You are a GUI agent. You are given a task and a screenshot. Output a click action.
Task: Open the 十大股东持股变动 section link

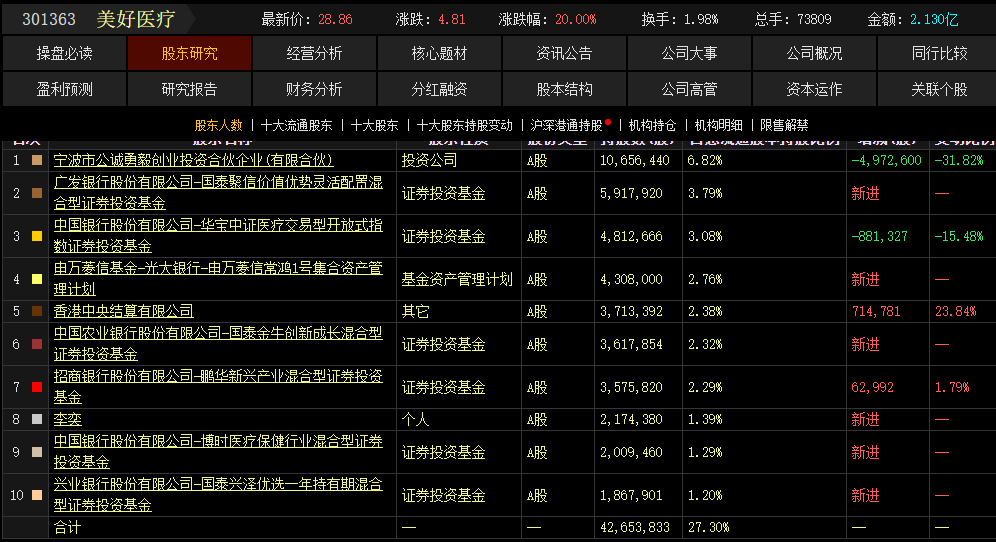tap(464, 125)
